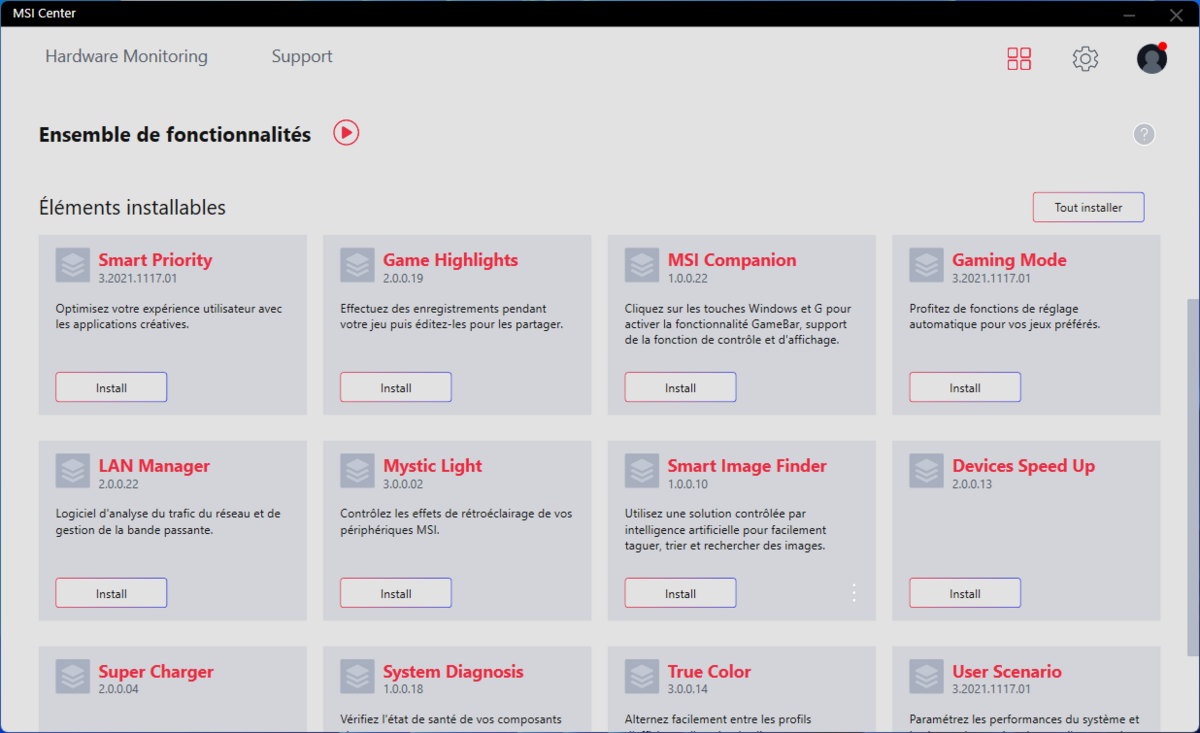Click version 2.0.0.22 under LAN Manager
This screenshot has width=1200, height=733.
pyautogui.click(x=119, y=485)
